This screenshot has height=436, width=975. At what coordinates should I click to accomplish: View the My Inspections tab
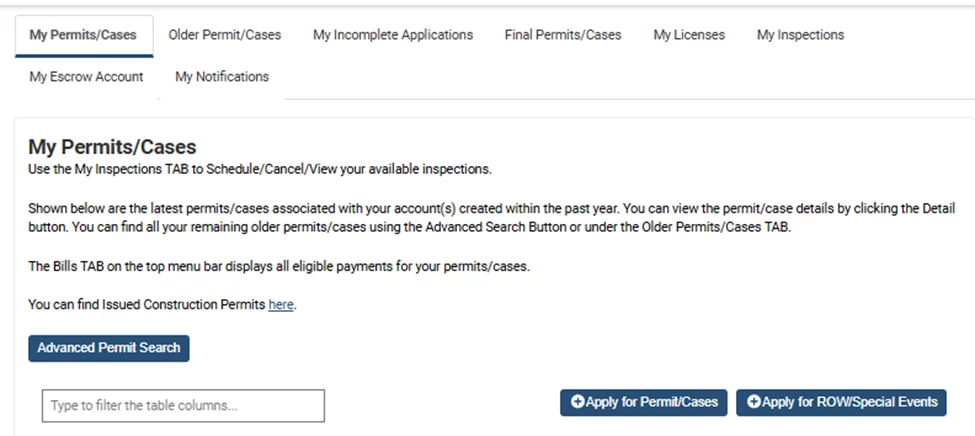(x=800, y=35)
